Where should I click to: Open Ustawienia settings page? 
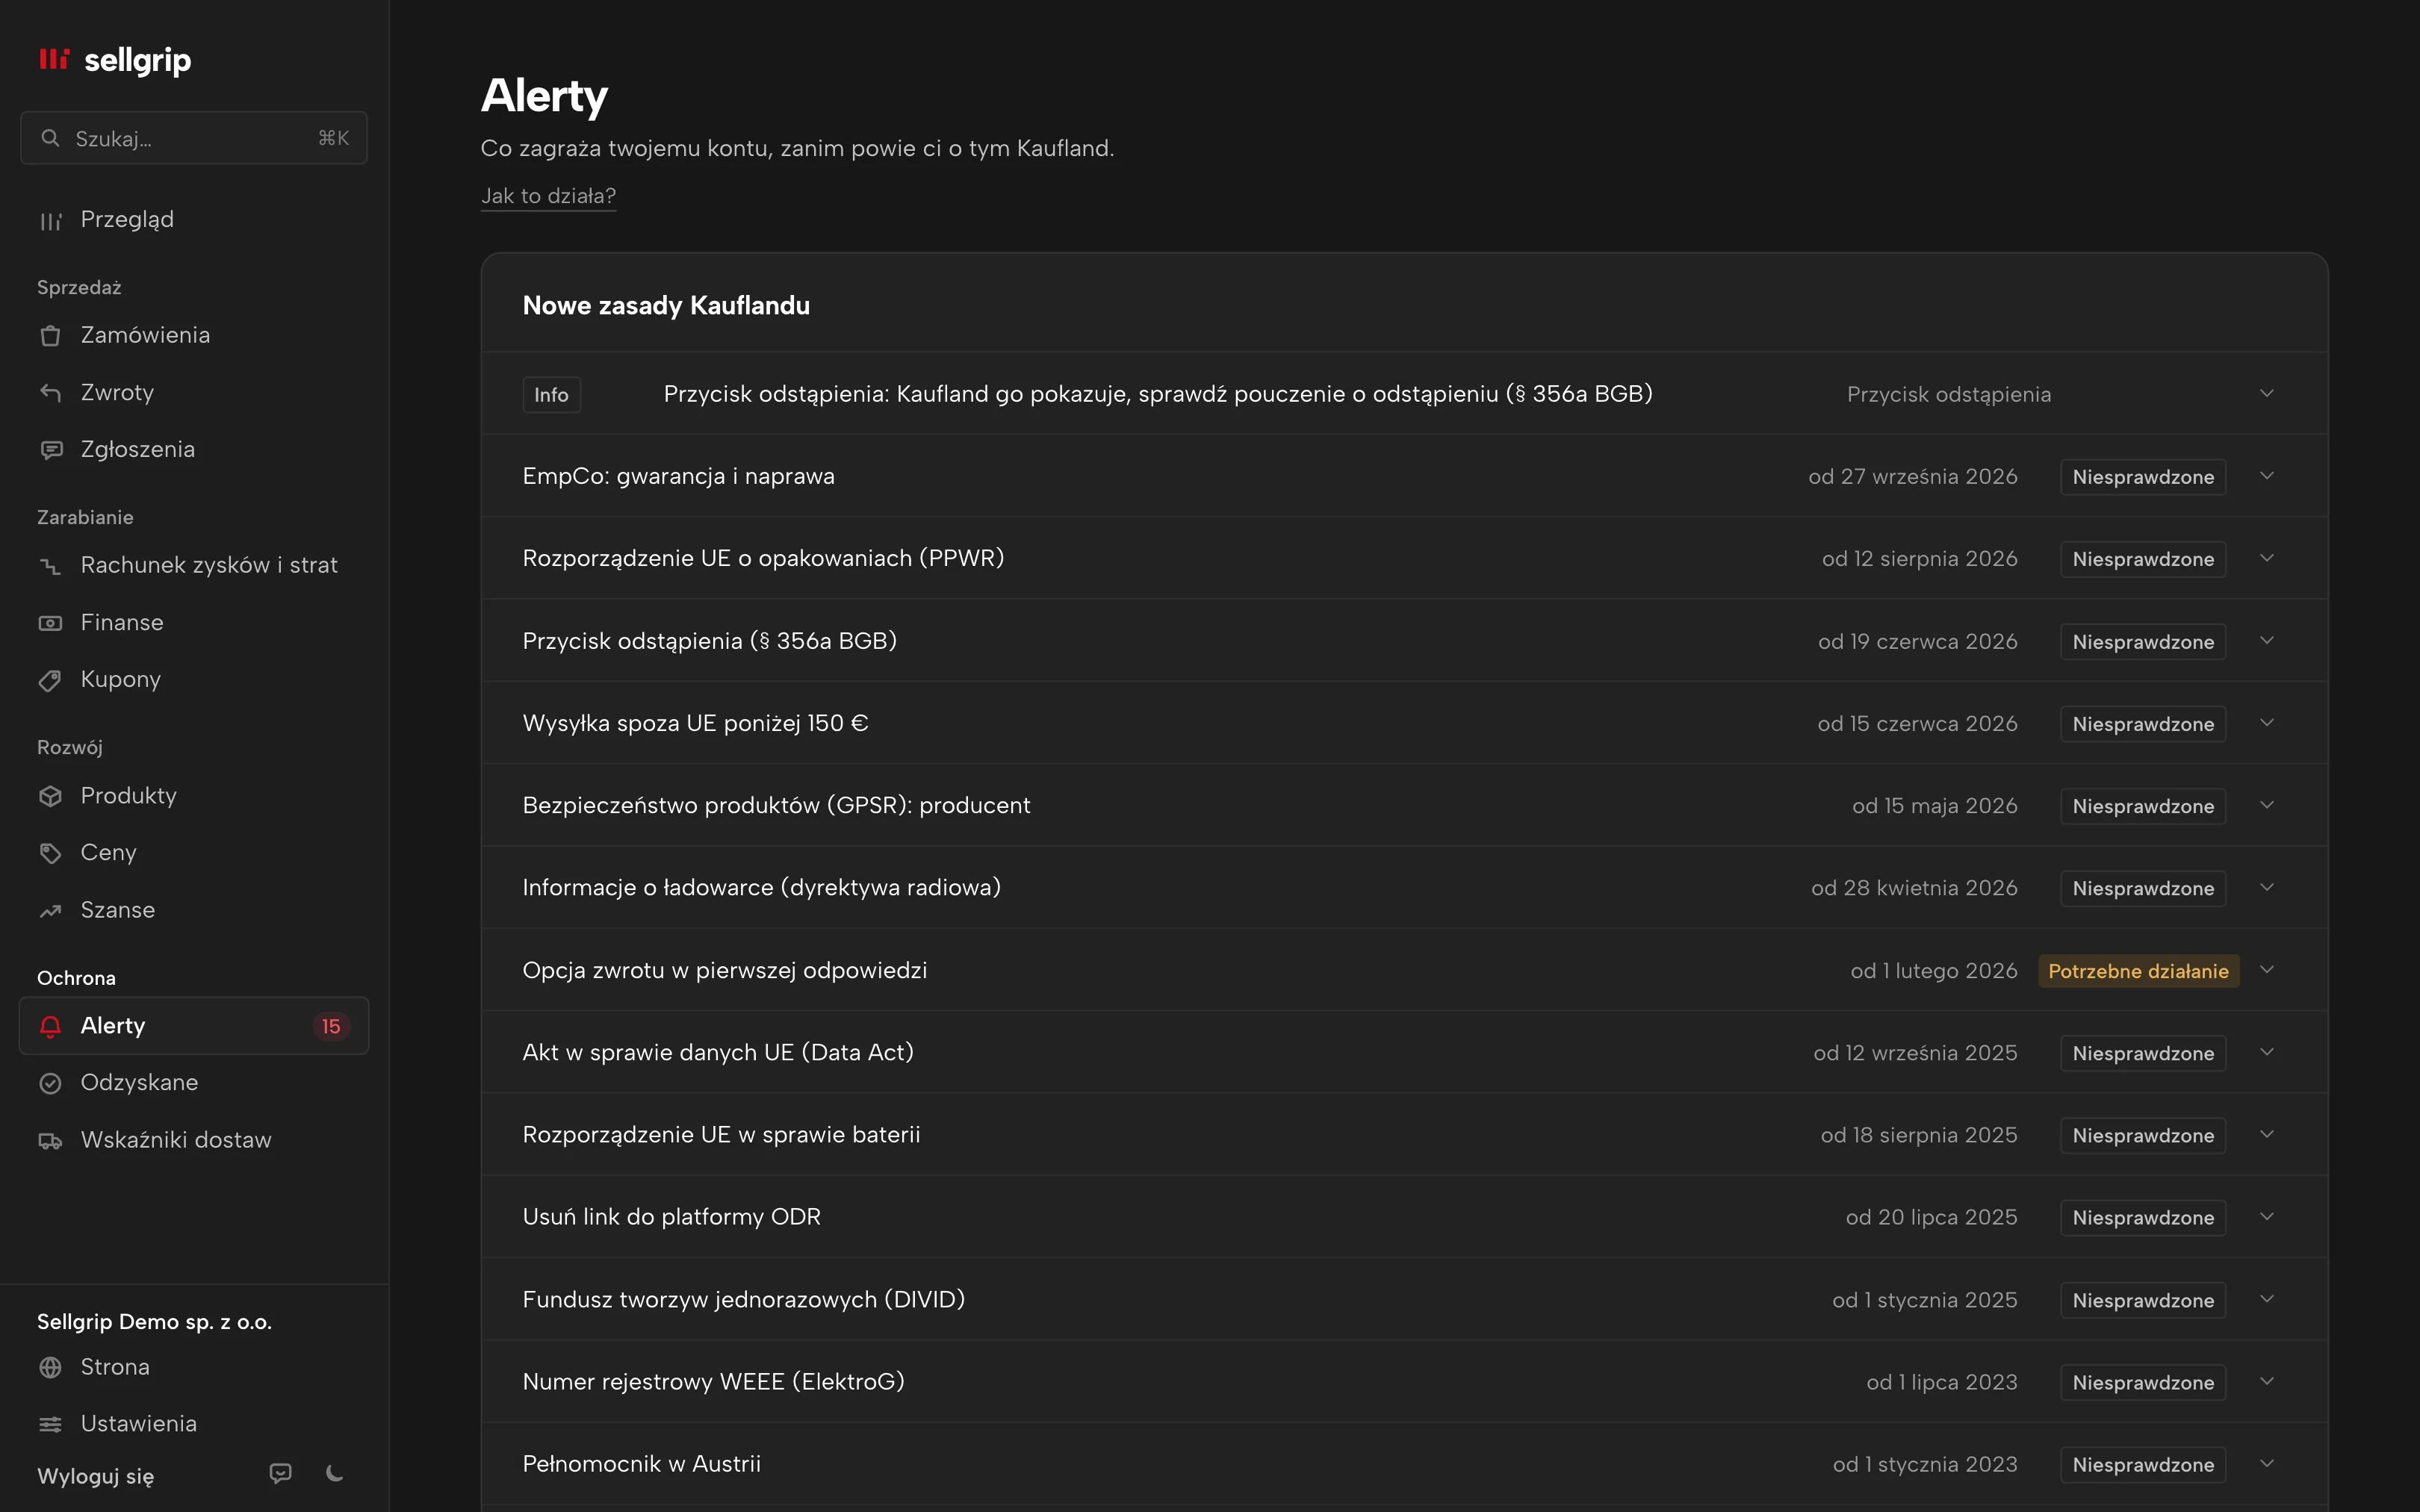(194, 1424)
